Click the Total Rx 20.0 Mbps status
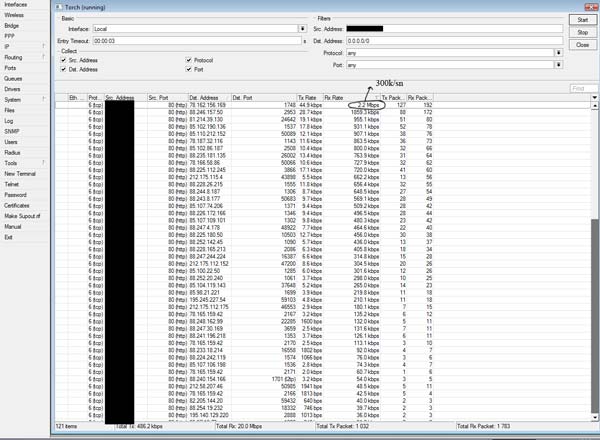The width and height of the screenshot is (600, 440). pyautogui.click(x=239, y=426)
